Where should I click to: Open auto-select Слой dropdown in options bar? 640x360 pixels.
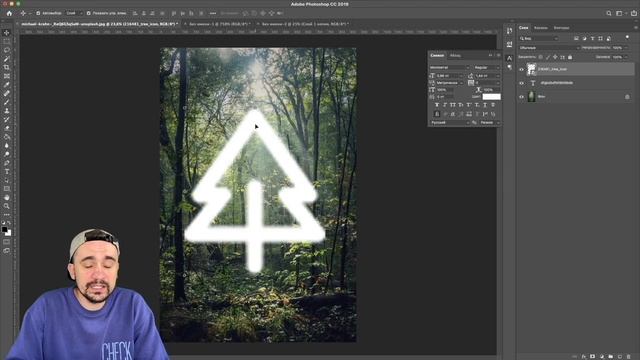point(74,13)
